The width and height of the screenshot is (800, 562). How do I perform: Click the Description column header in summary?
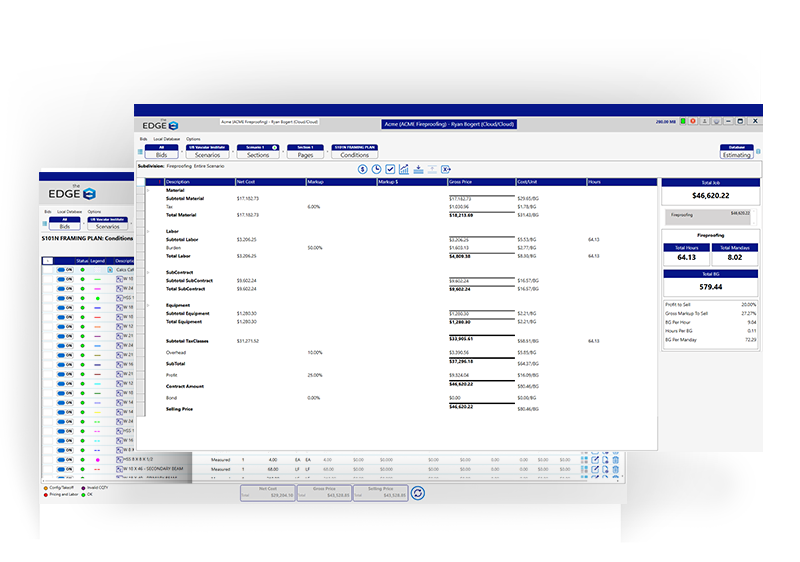[200, 182]
